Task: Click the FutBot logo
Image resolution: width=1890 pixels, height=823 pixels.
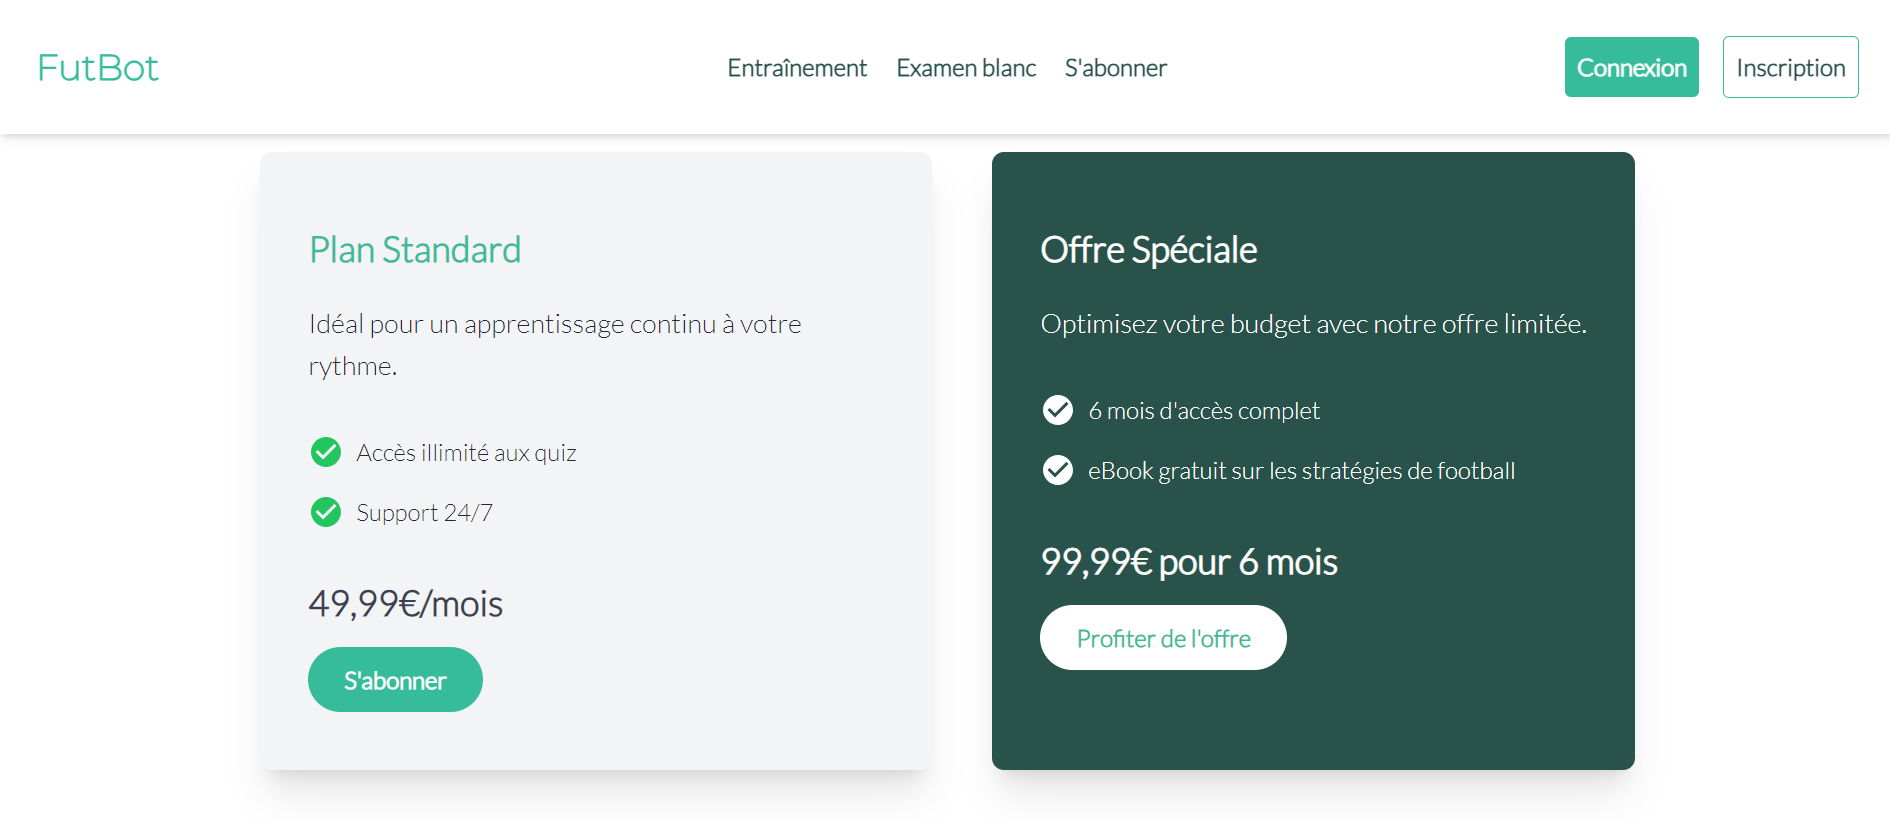Action: 98,67
